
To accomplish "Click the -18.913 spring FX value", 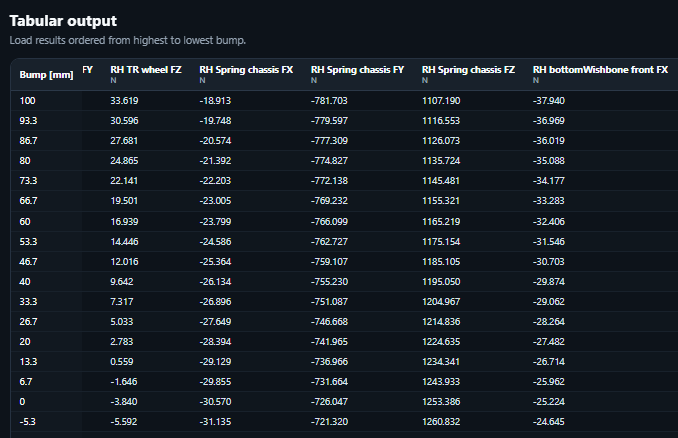I will pos(215,101).
